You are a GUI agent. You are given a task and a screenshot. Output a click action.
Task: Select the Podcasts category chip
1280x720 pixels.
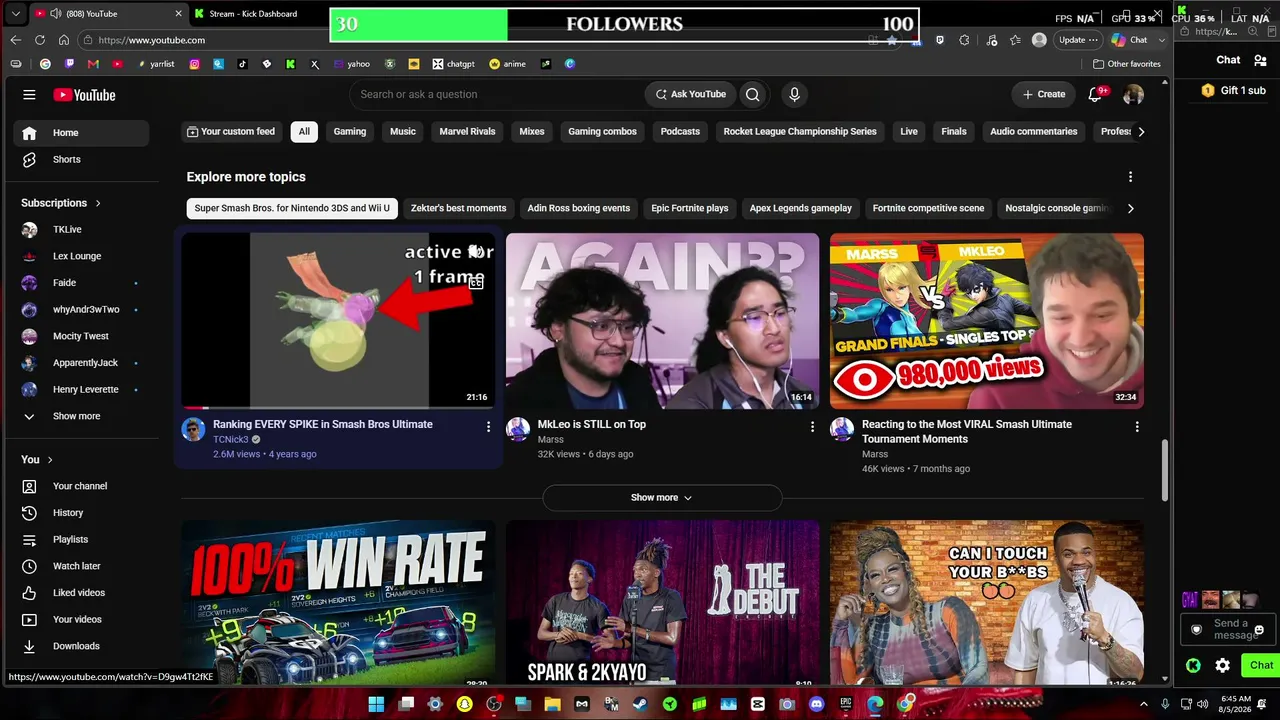click(x=680, y=131)
